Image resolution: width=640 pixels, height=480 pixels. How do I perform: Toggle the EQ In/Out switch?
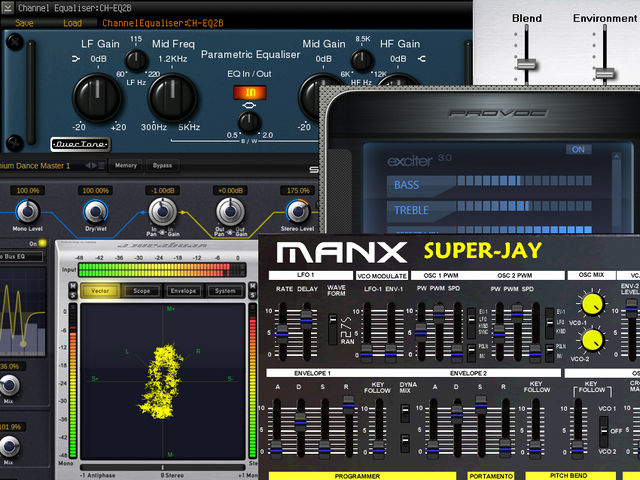pyautogui.click(x=250, y=93)
